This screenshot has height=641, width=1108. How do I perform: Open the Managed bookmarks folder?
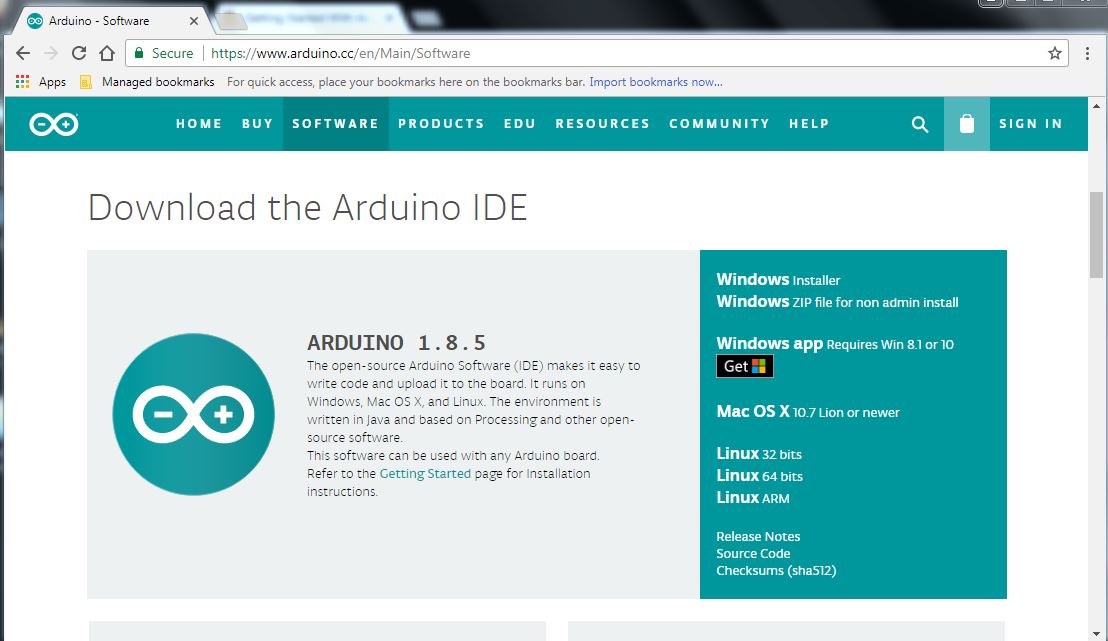[x=147, y=82]
